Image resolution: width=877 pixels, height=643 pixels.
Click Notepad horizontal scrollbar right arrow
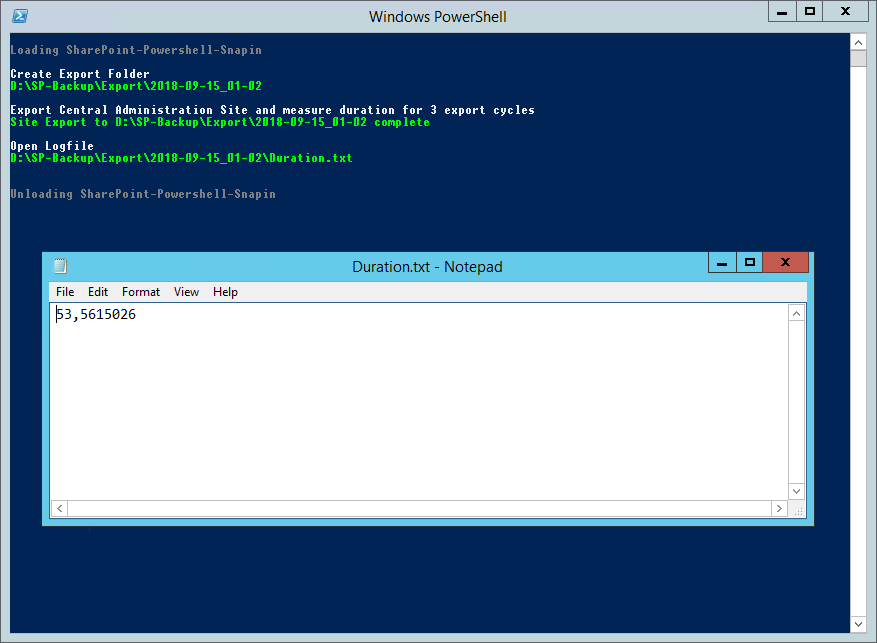click(779, 508)
